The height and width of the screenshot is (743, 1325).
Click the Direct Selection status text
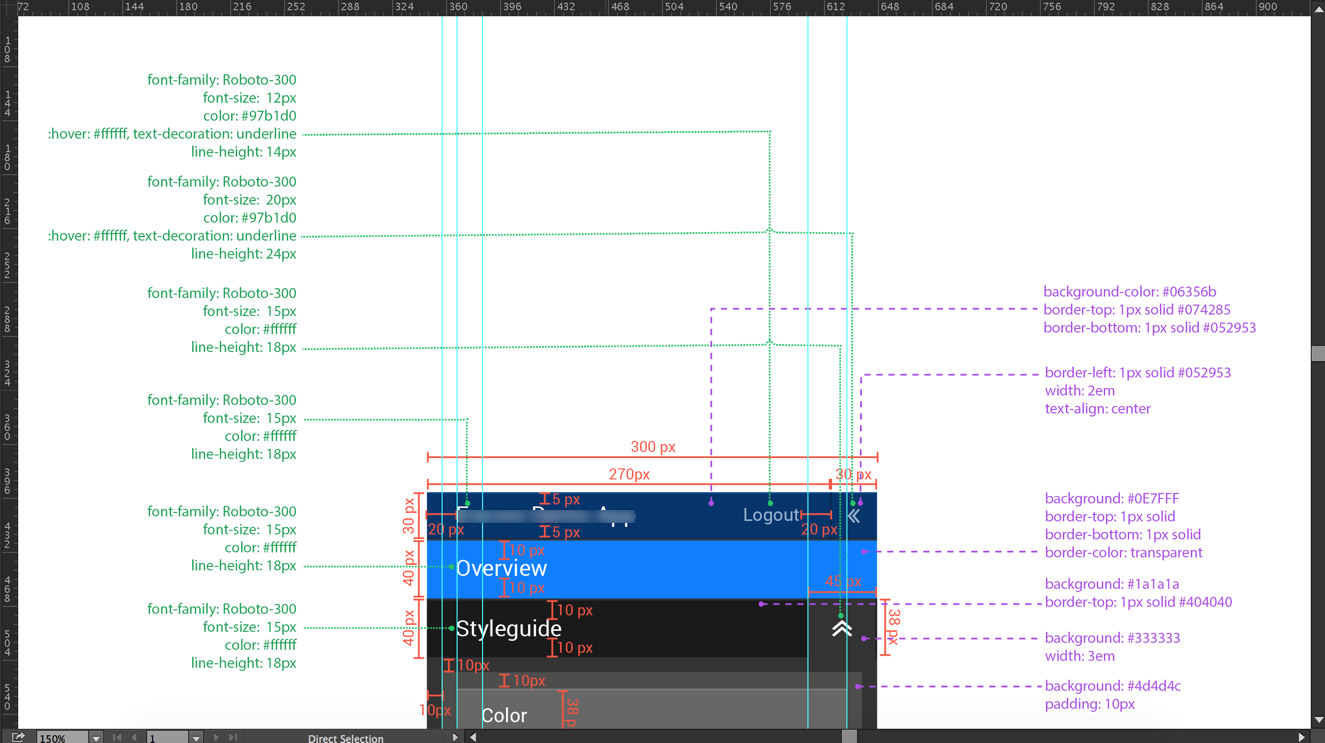[x=345, y=738]
